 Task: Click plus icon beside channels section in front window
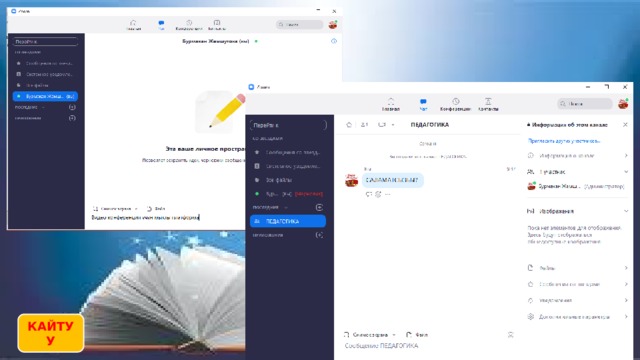[x=319, y=235]
